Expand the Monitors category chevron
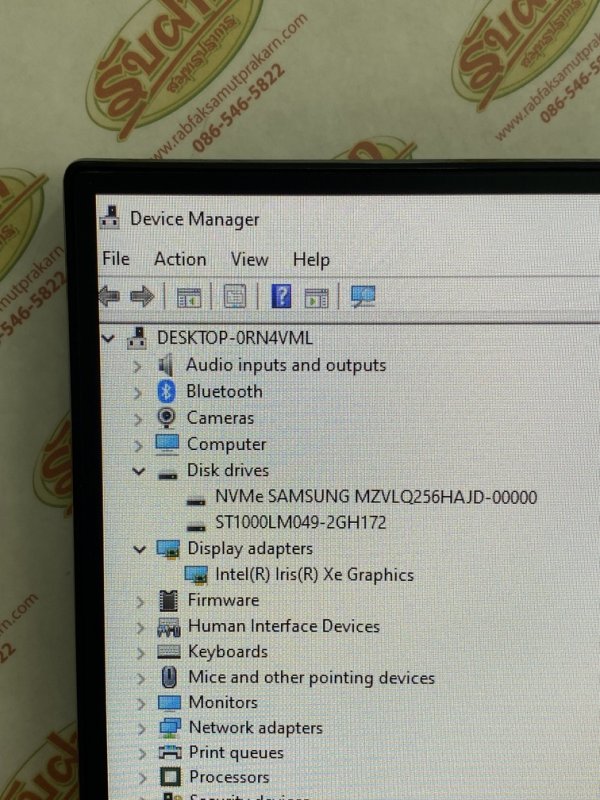 coord(141,704)
